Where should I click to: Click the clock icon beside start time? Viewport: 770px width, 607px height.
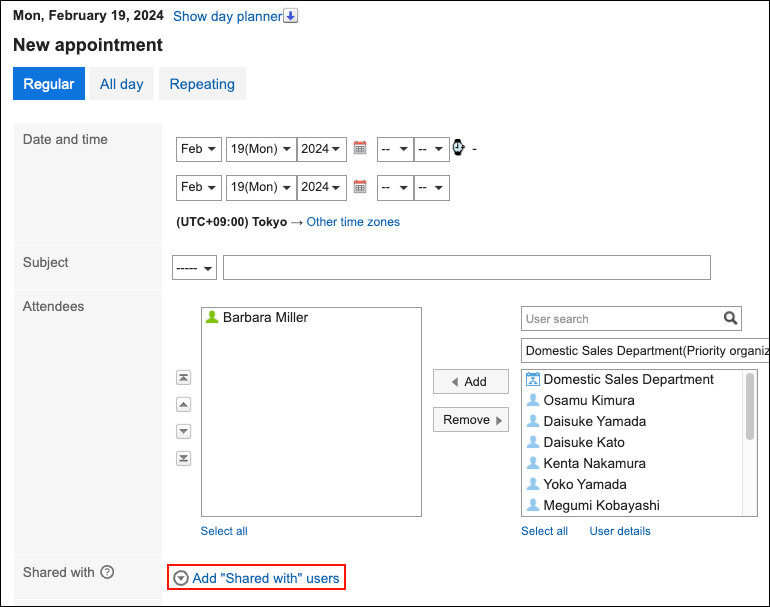(458, 147)
